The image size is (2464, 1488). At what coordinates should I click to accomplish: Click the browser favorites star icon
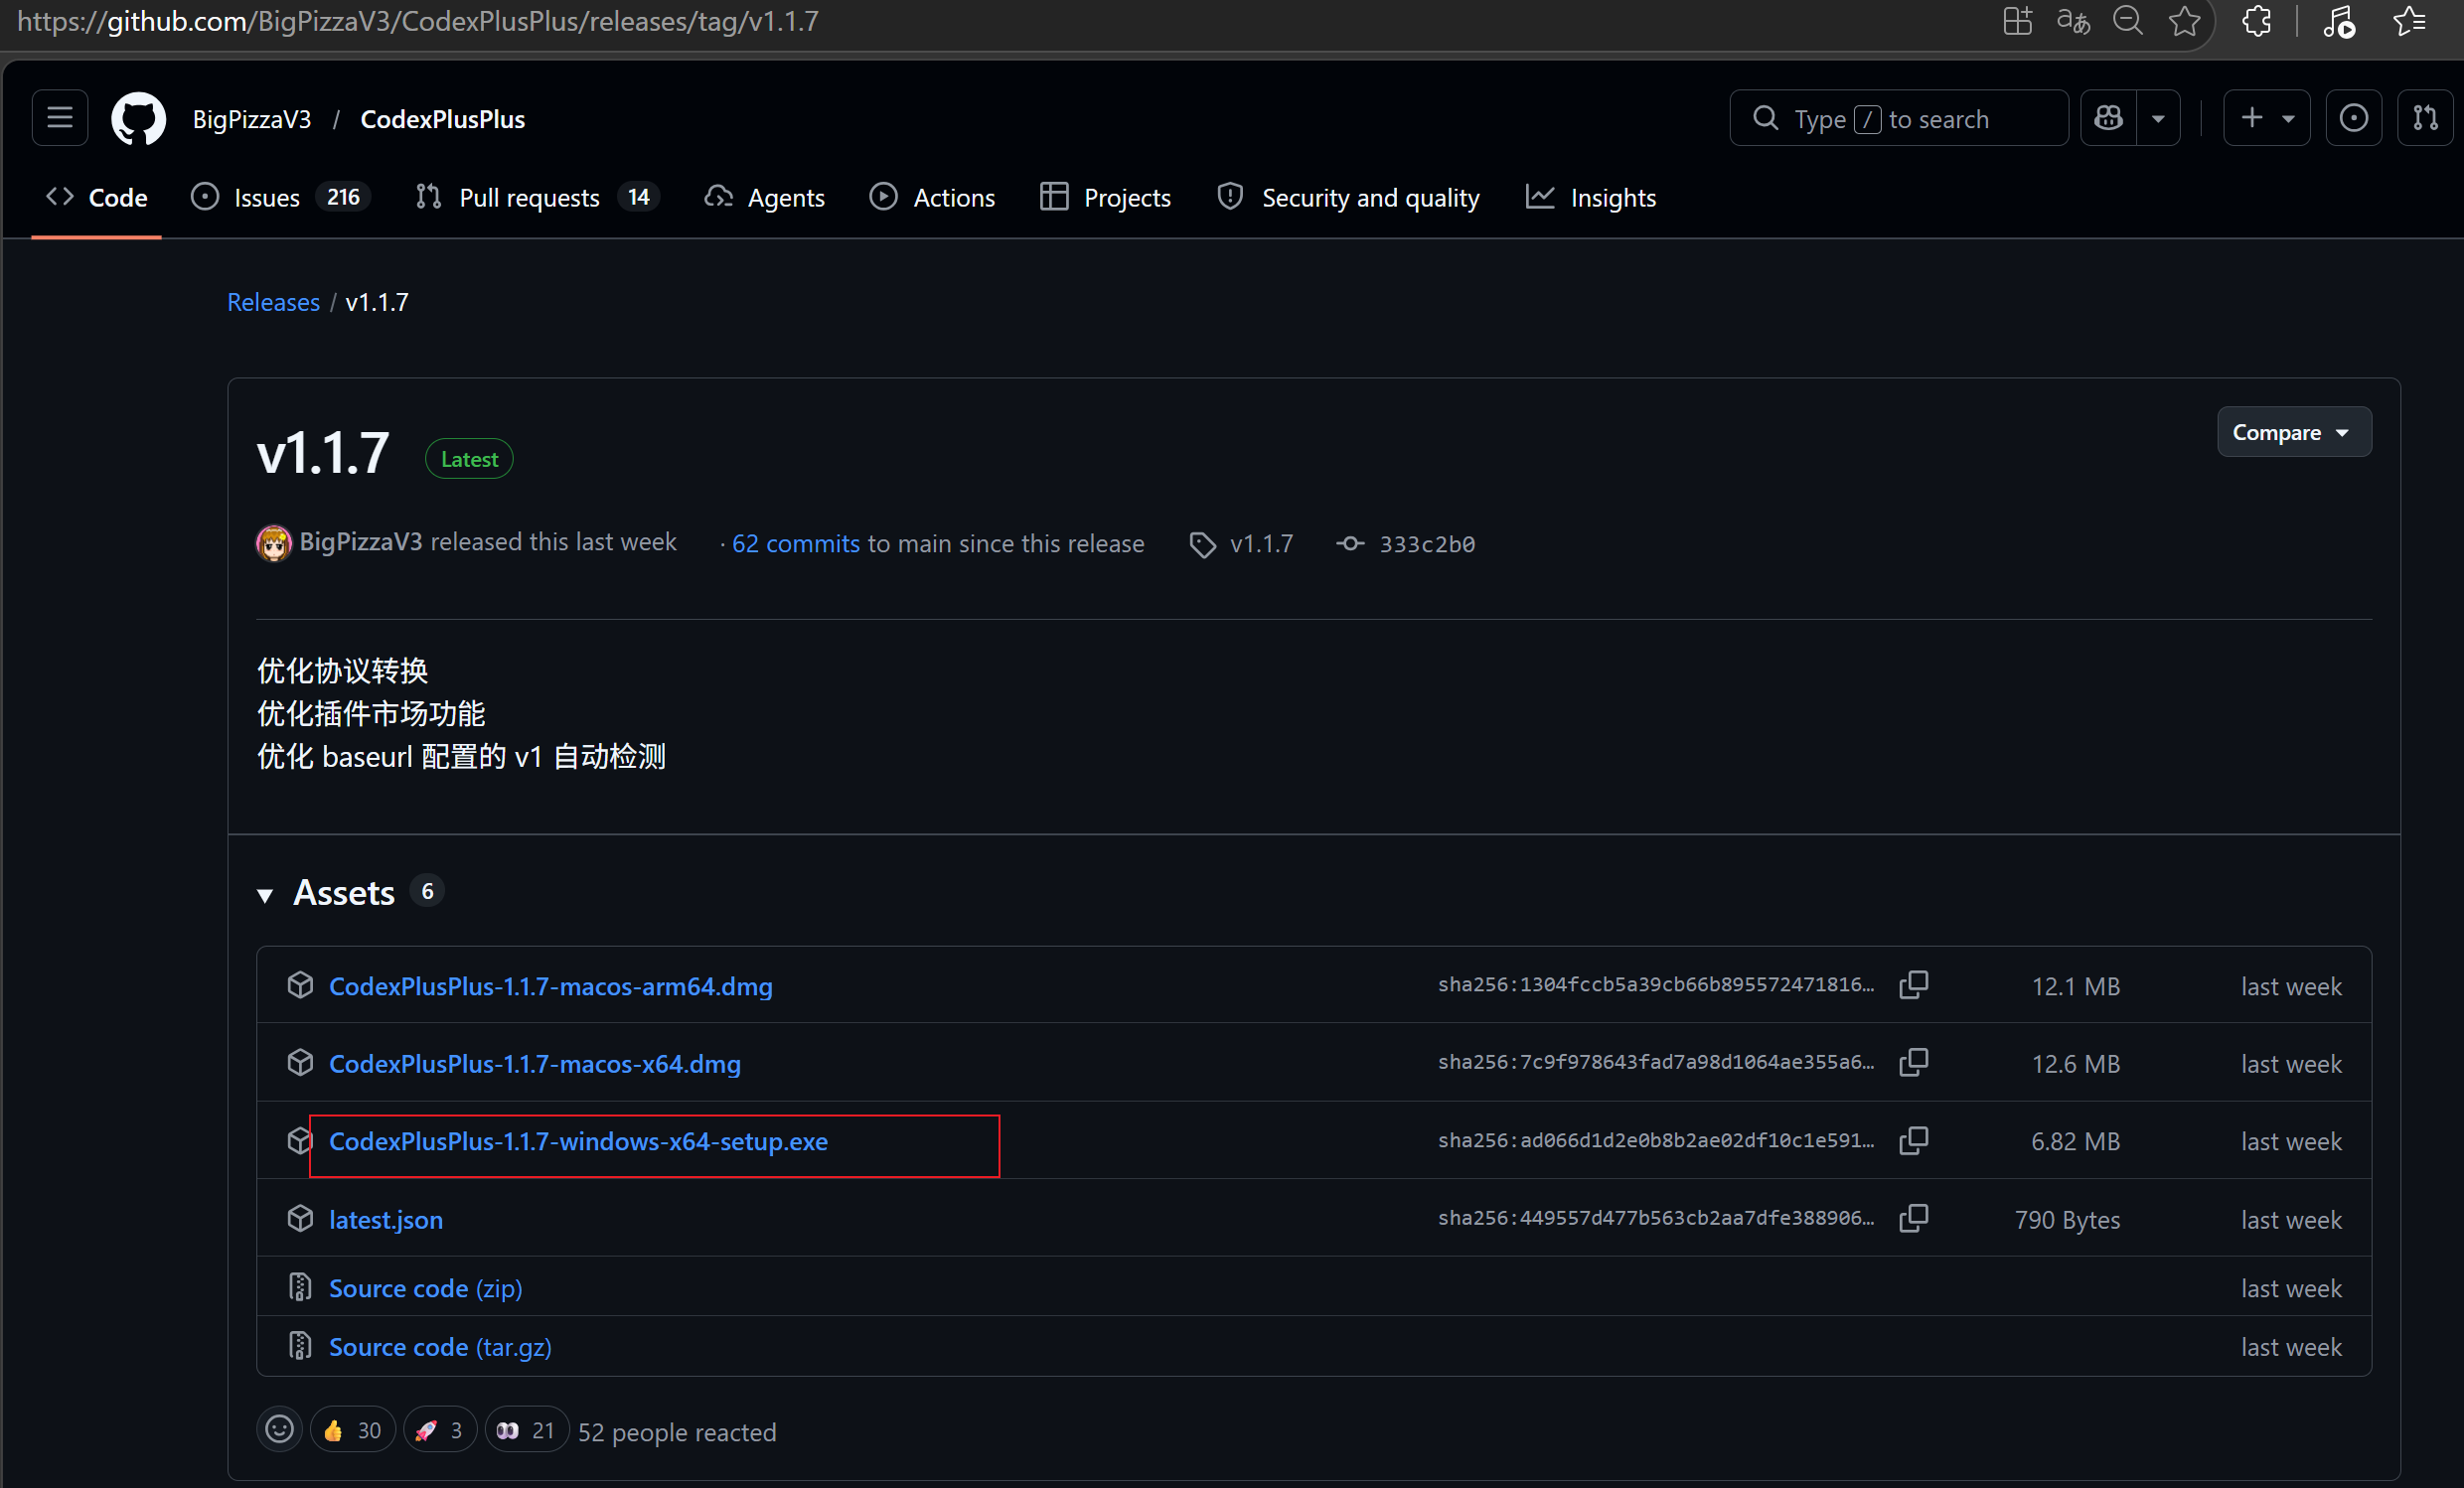pyautogui.click(x=2185, y=21)
